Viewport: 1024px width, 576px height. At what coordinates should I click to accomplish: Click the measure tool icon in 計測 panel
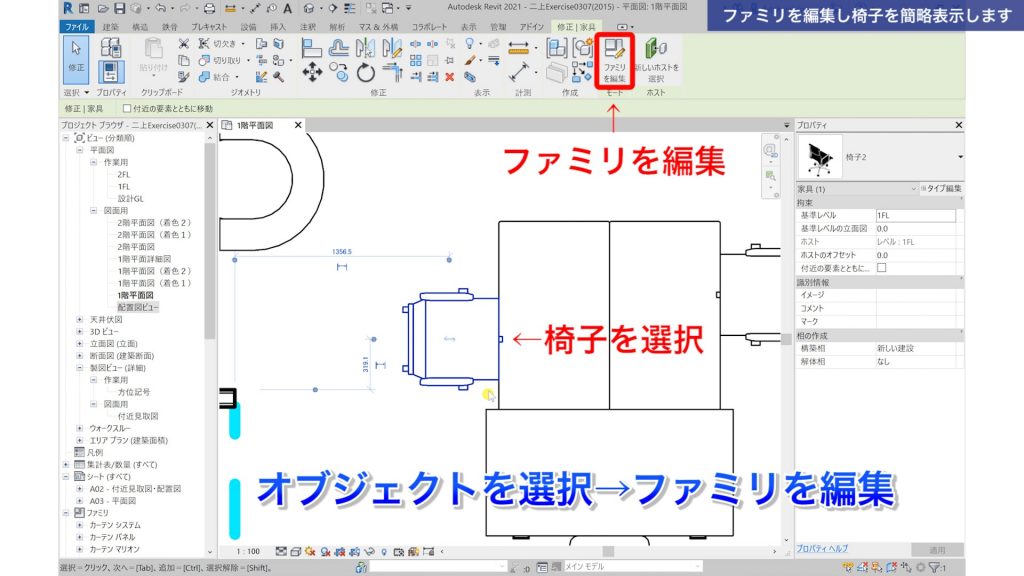(x=521, y=48)
